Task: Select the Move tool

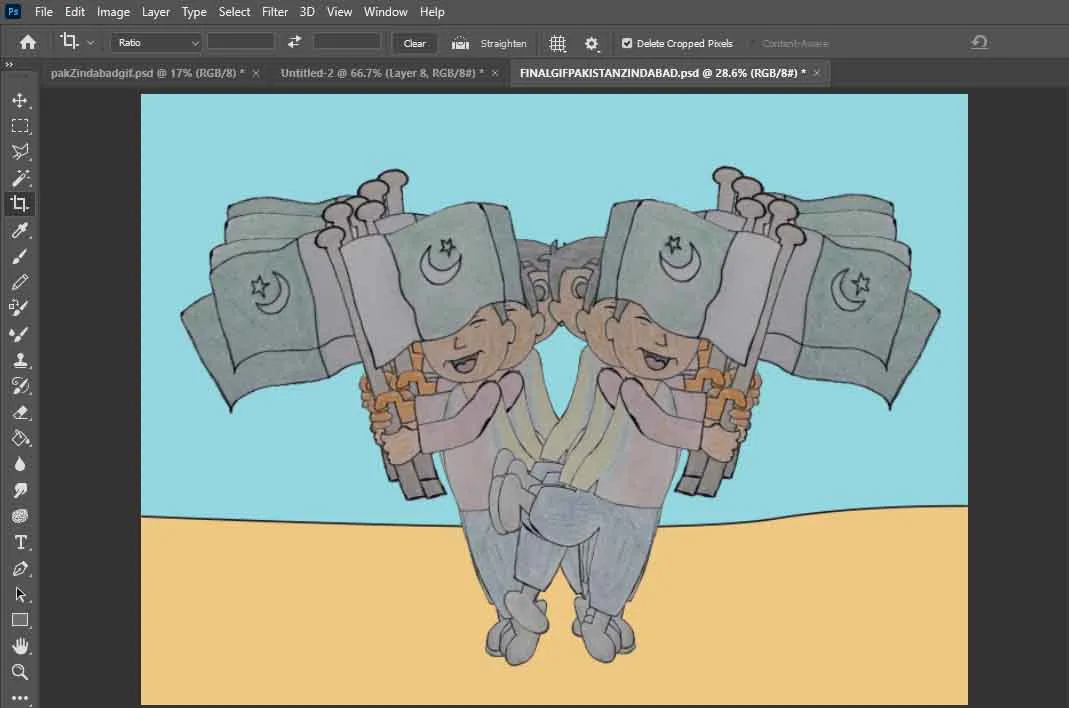Action: pyautogui.click(x=20, y=100)
